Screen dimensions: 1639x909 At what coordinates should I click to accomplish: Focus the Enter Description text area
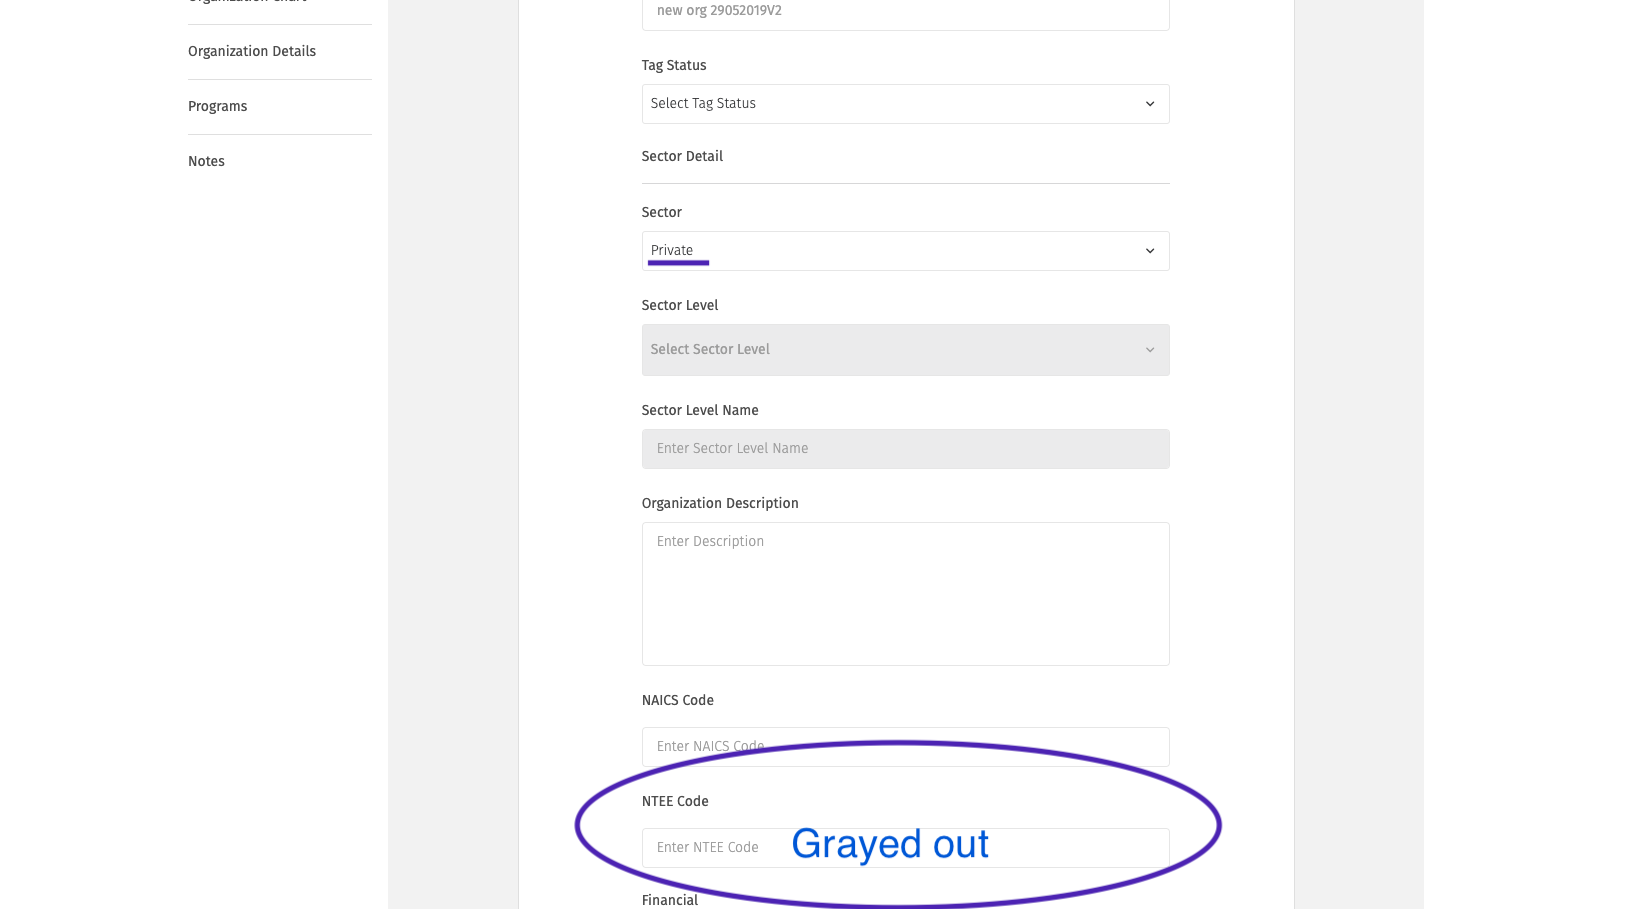coord(905,593)
